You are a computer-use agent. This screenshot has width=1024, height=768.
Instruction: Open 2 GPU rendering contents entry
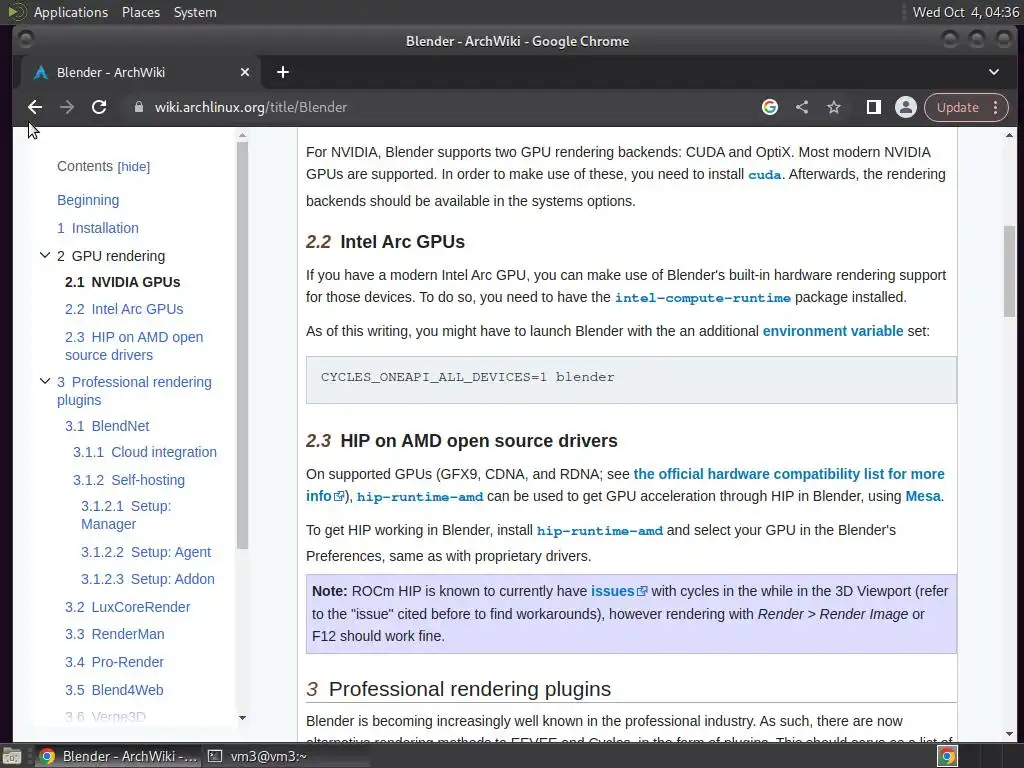pyautogui.click(x=111, y=256)
